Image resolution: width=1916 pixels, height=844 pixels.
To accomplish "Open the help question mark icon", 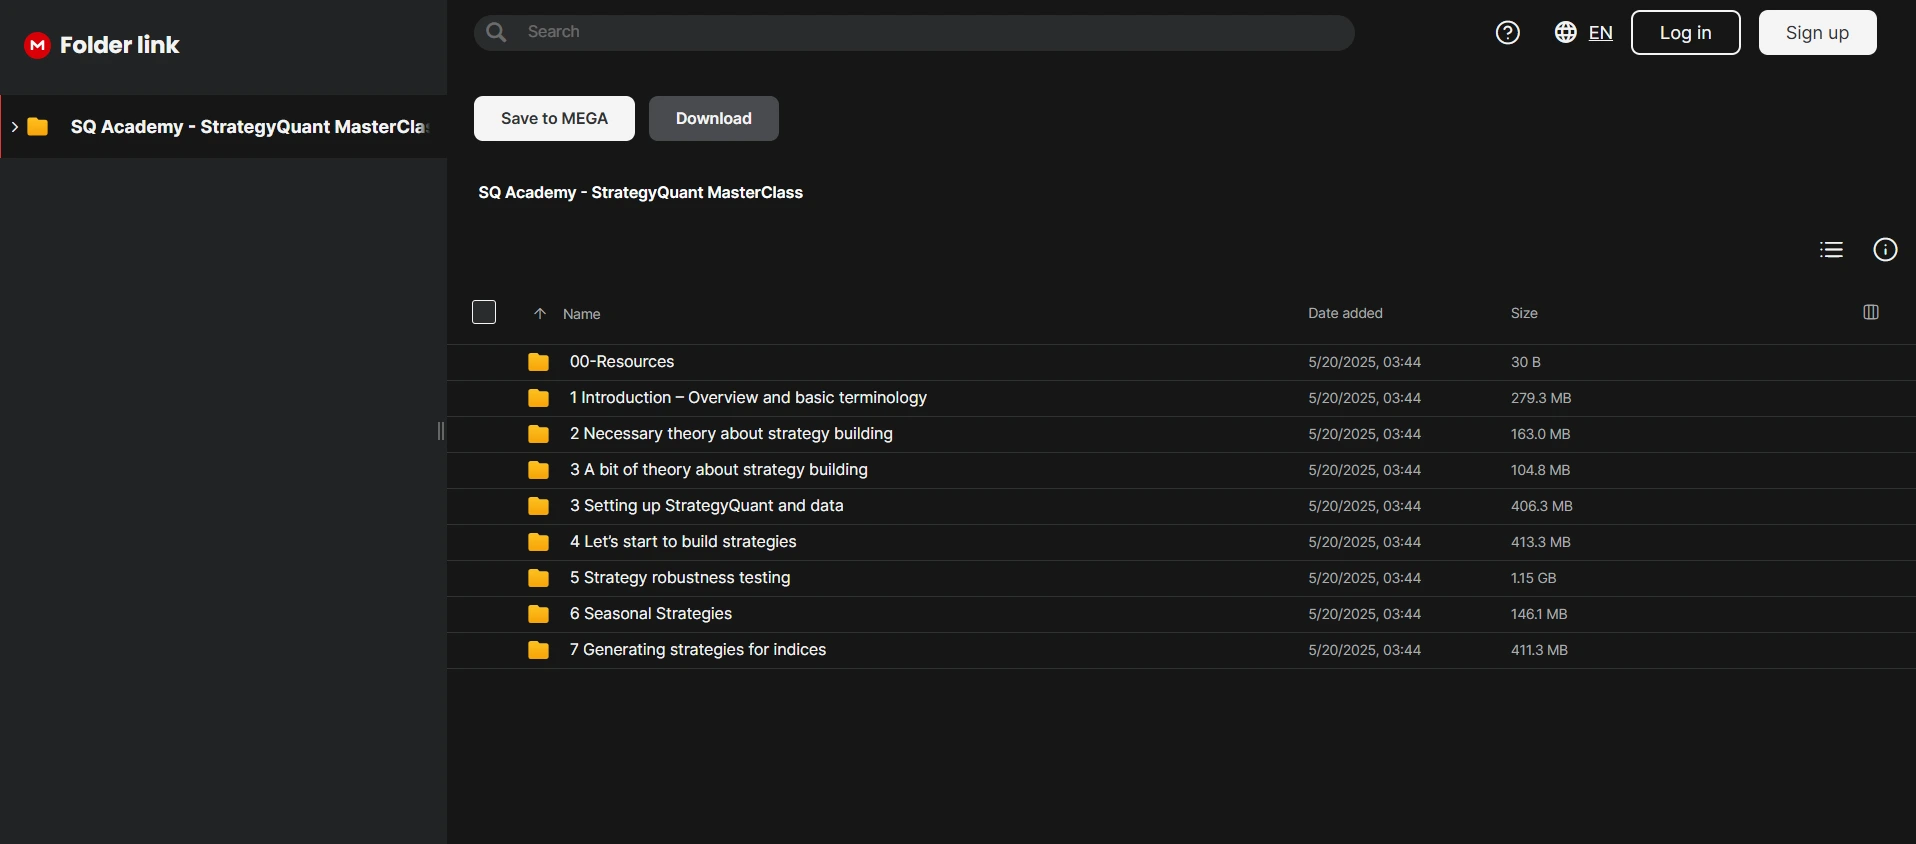I will [1508, 33].
